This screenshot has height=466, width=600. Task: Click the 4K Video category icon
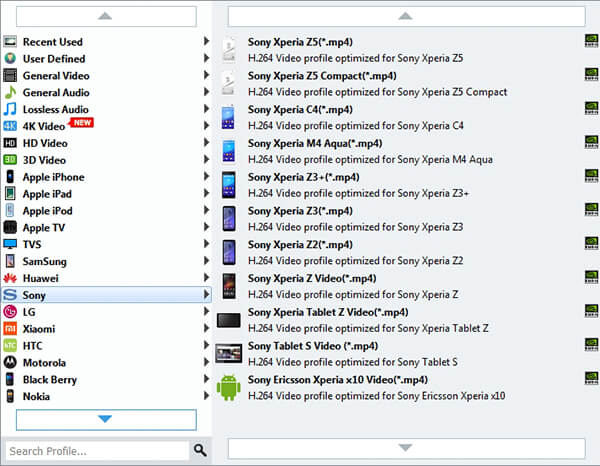tap(11, 126)
